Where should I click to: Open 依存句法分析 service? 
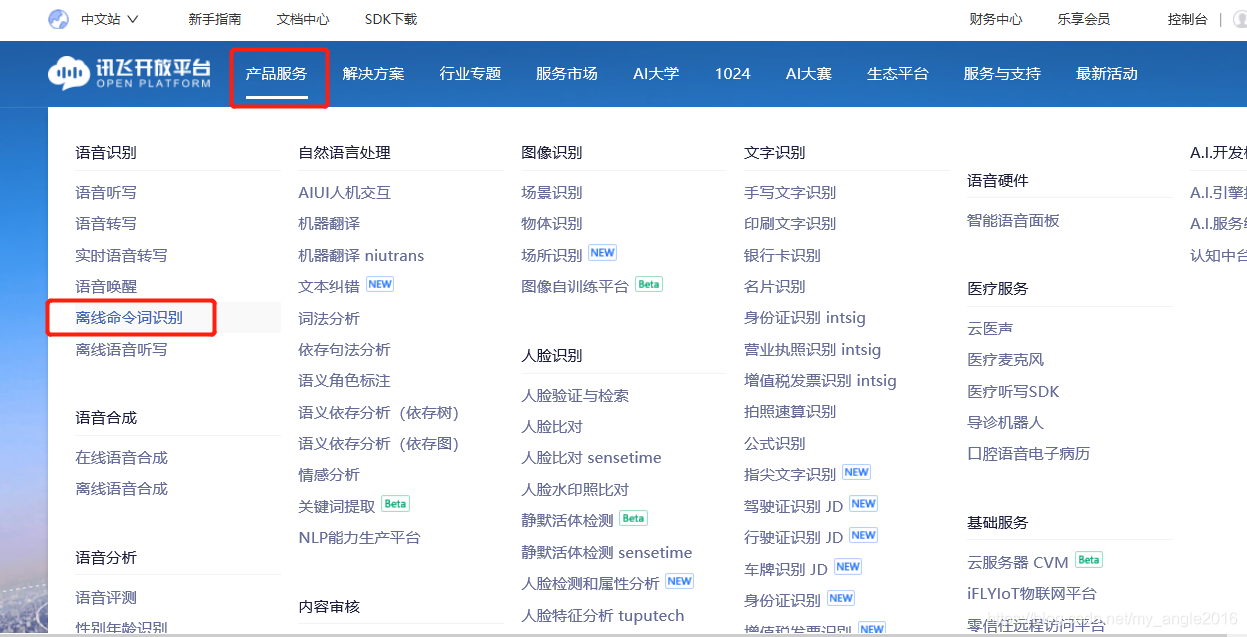[344, 349]
